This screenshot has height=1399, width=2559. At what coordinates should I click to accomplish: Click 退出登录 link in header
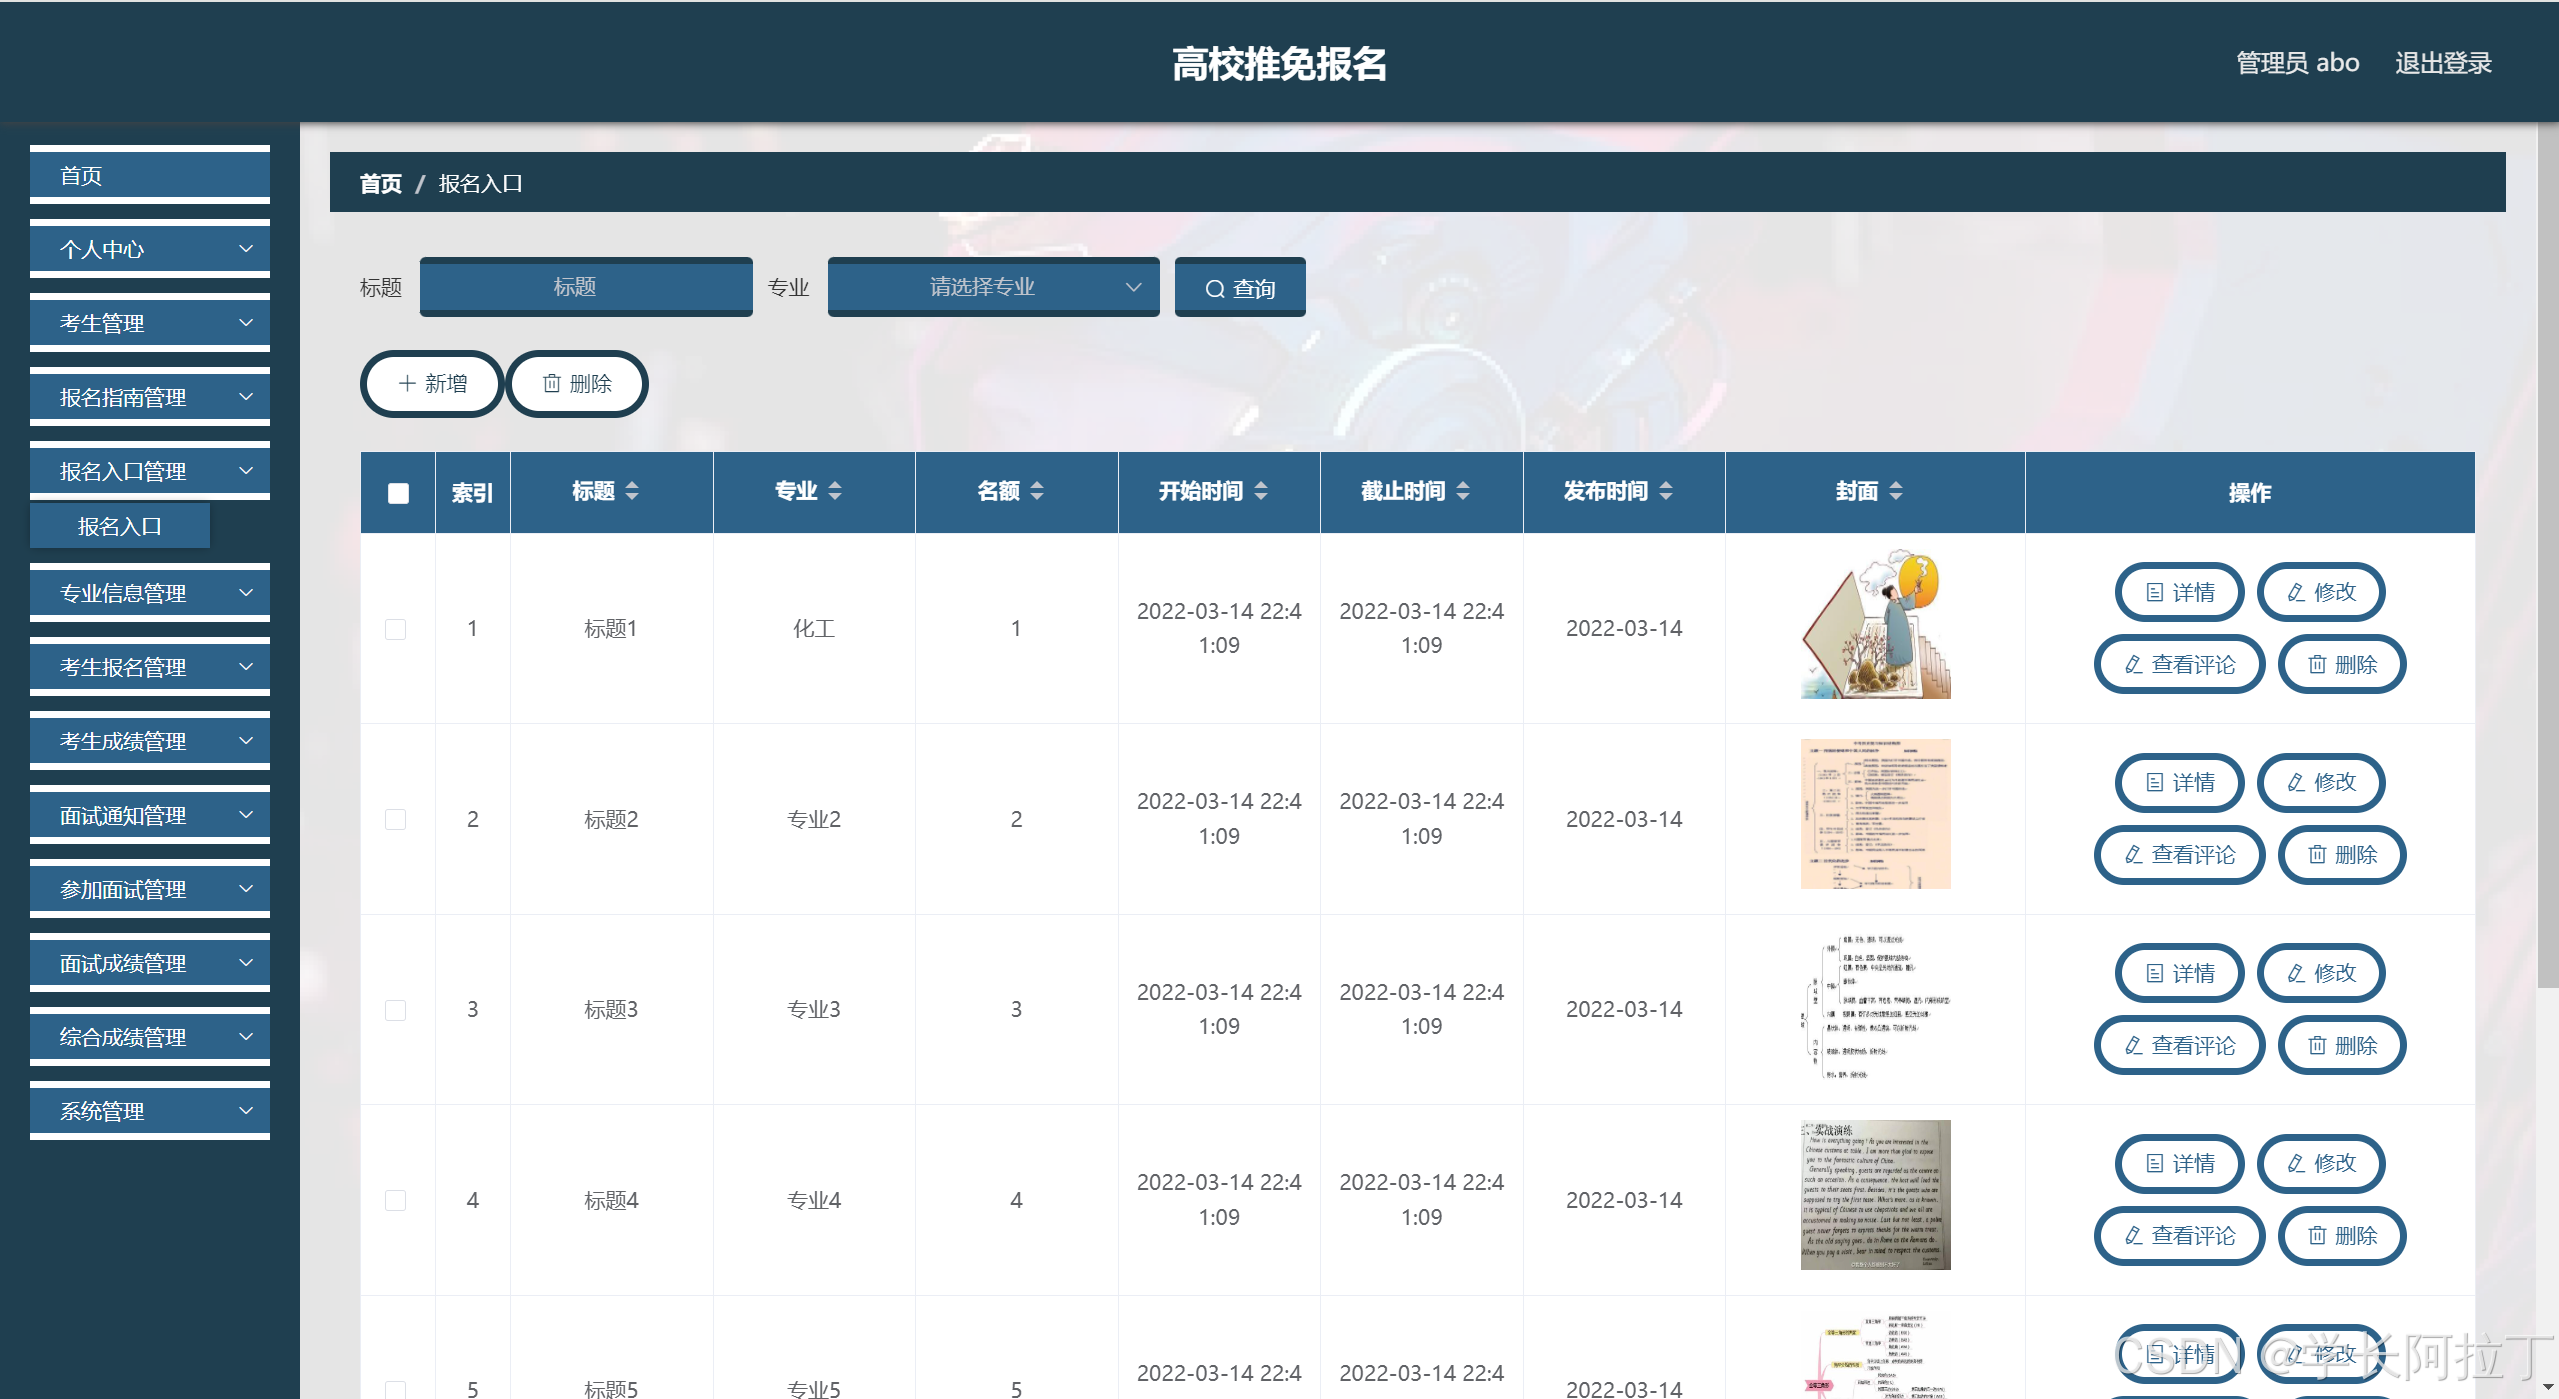(2442, 63)
